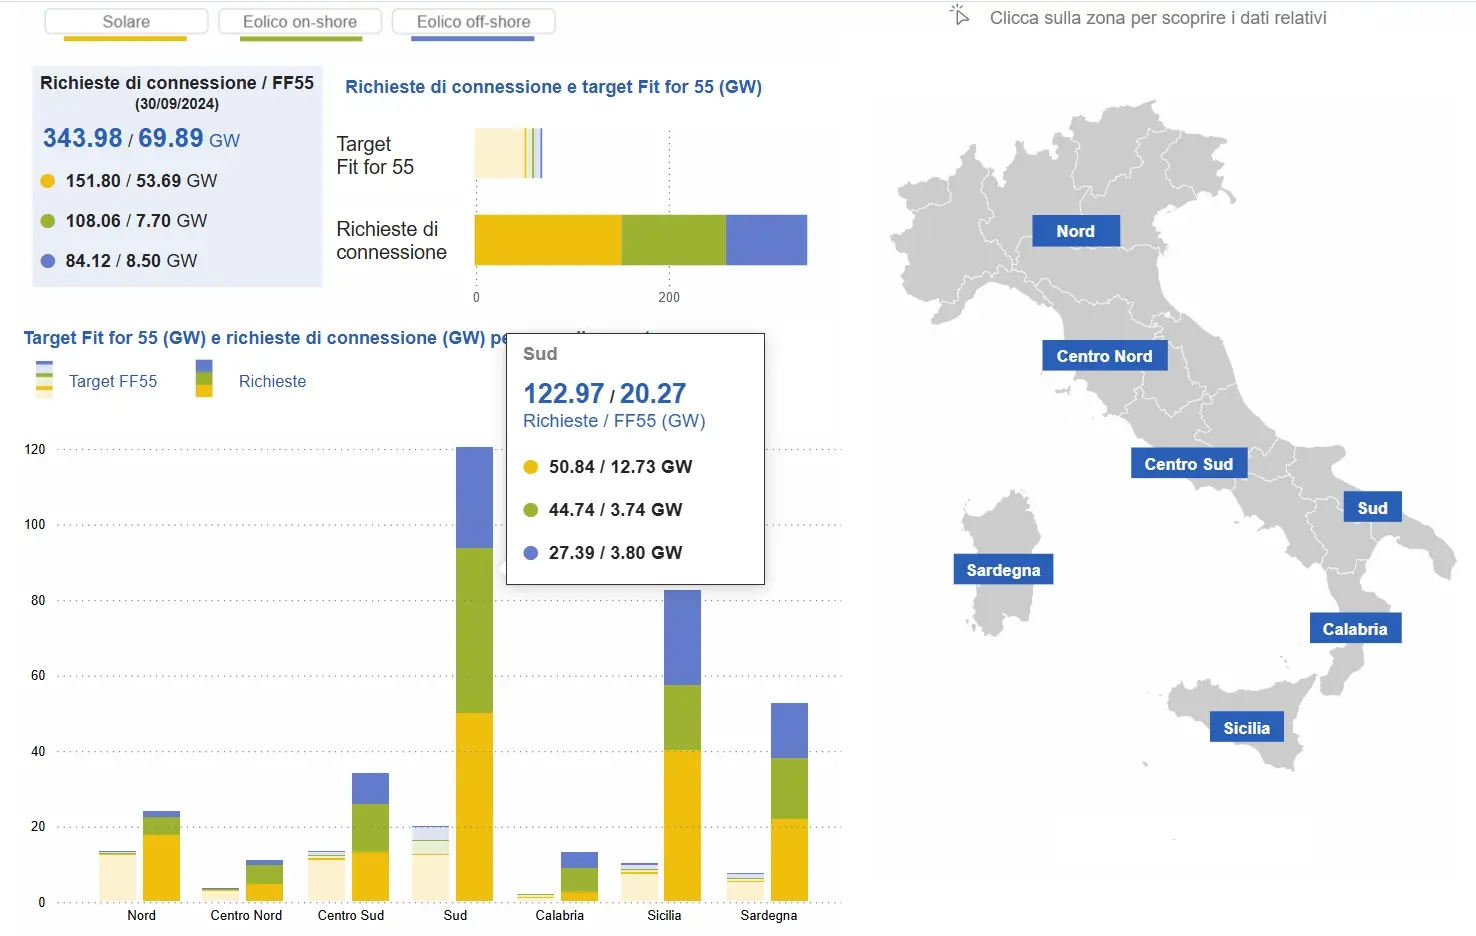Click the 44.74 / 3.74 GW tooltip row

(x=615, y=510)
